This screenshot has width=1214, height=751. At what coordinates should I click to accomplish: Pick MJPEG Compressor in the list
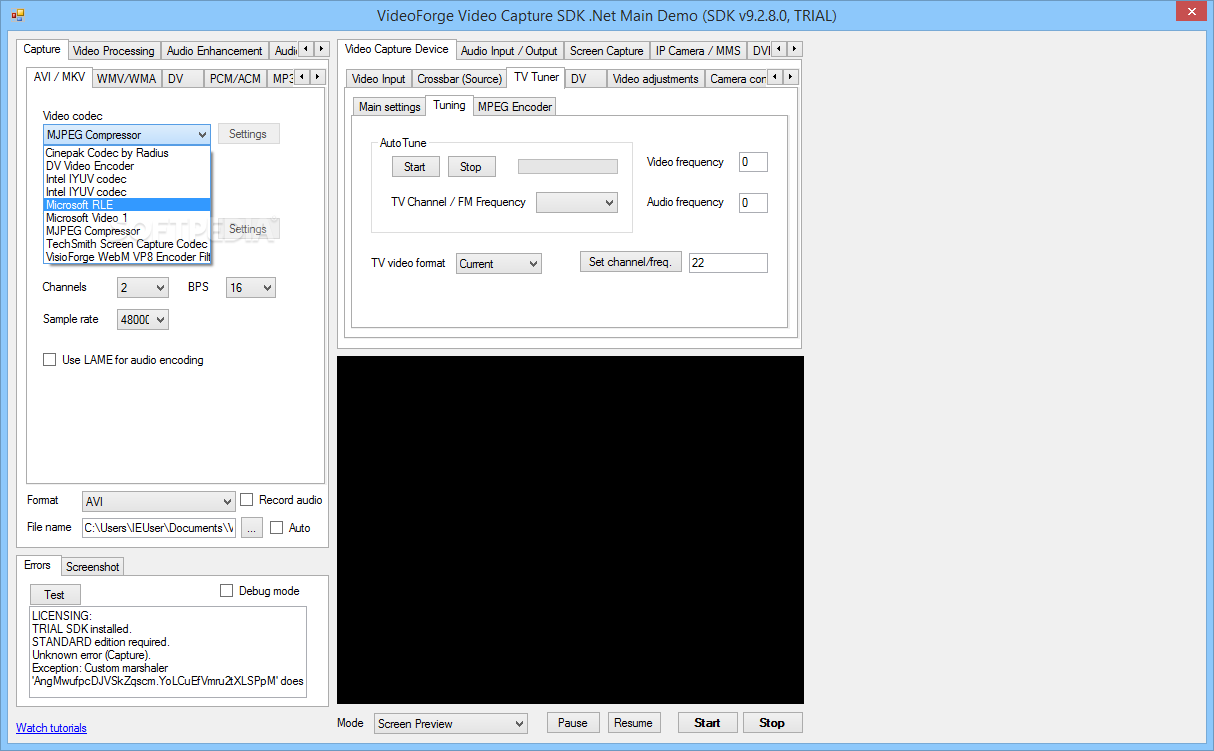(127, 231)
